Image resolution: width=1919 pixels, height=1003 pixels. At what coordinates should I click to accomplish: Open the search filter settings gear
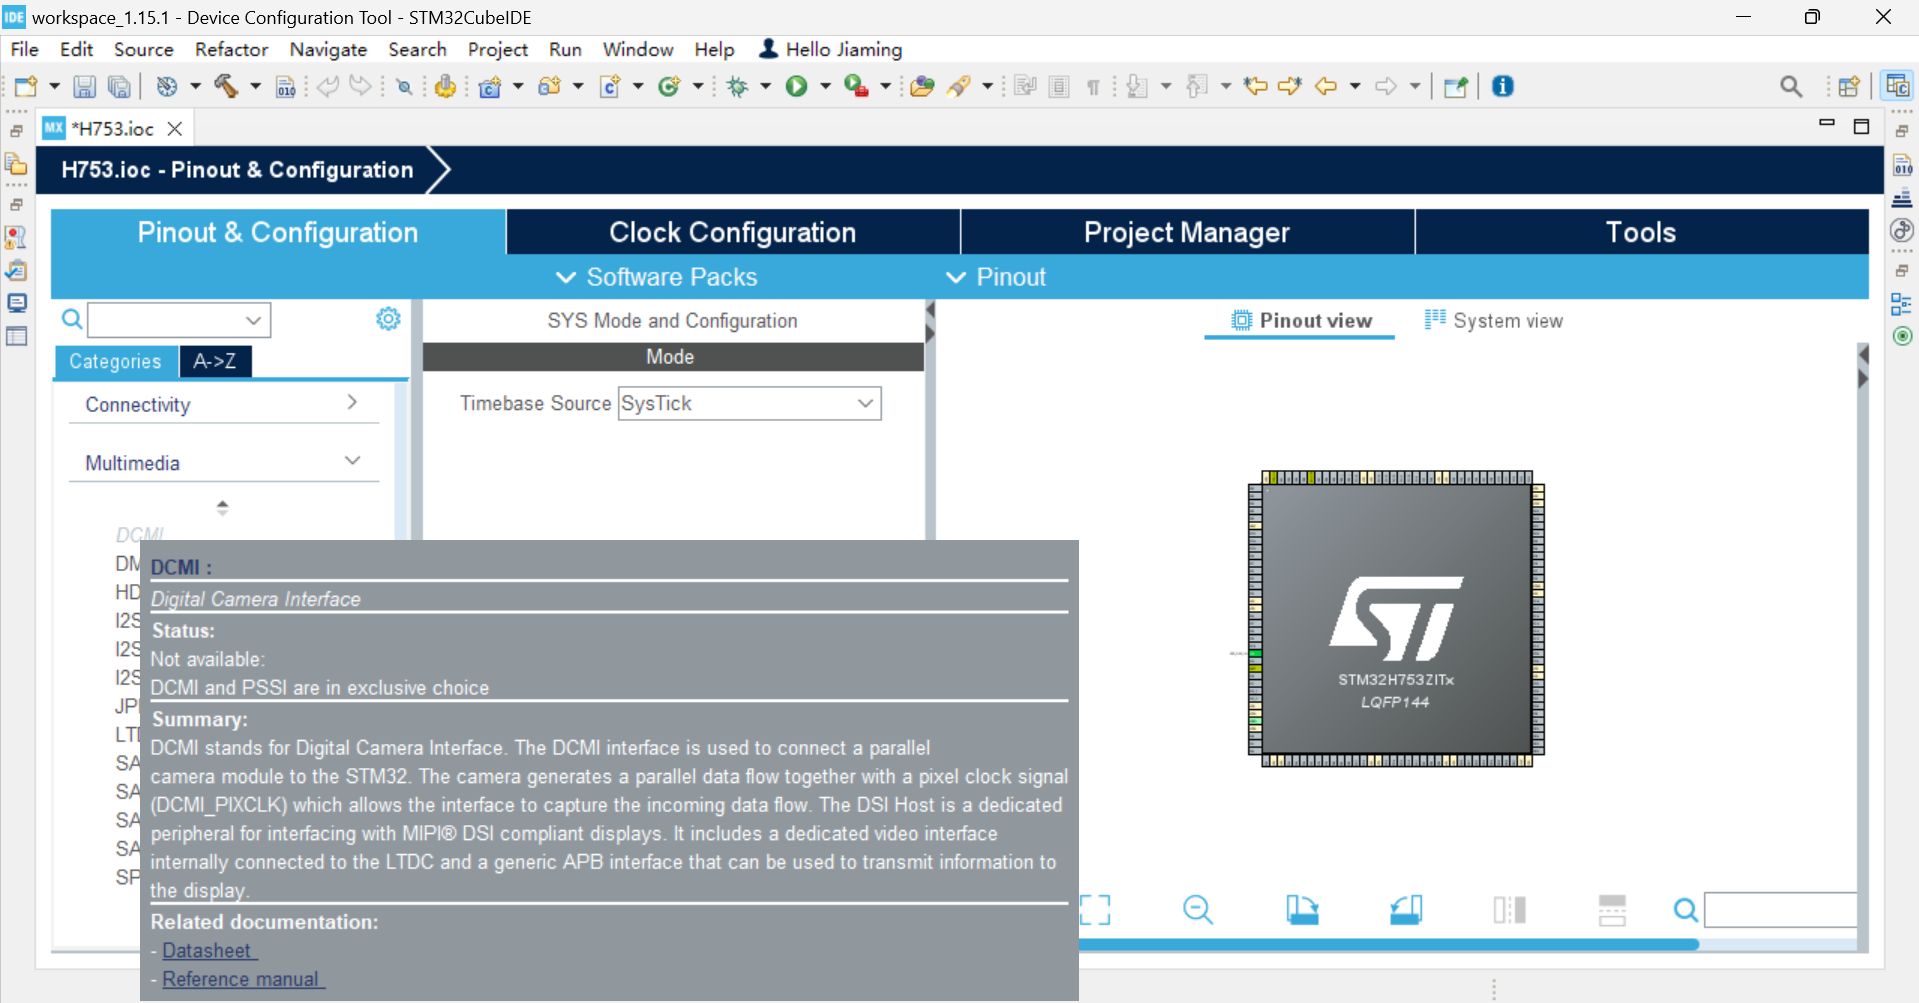[388, 318]
